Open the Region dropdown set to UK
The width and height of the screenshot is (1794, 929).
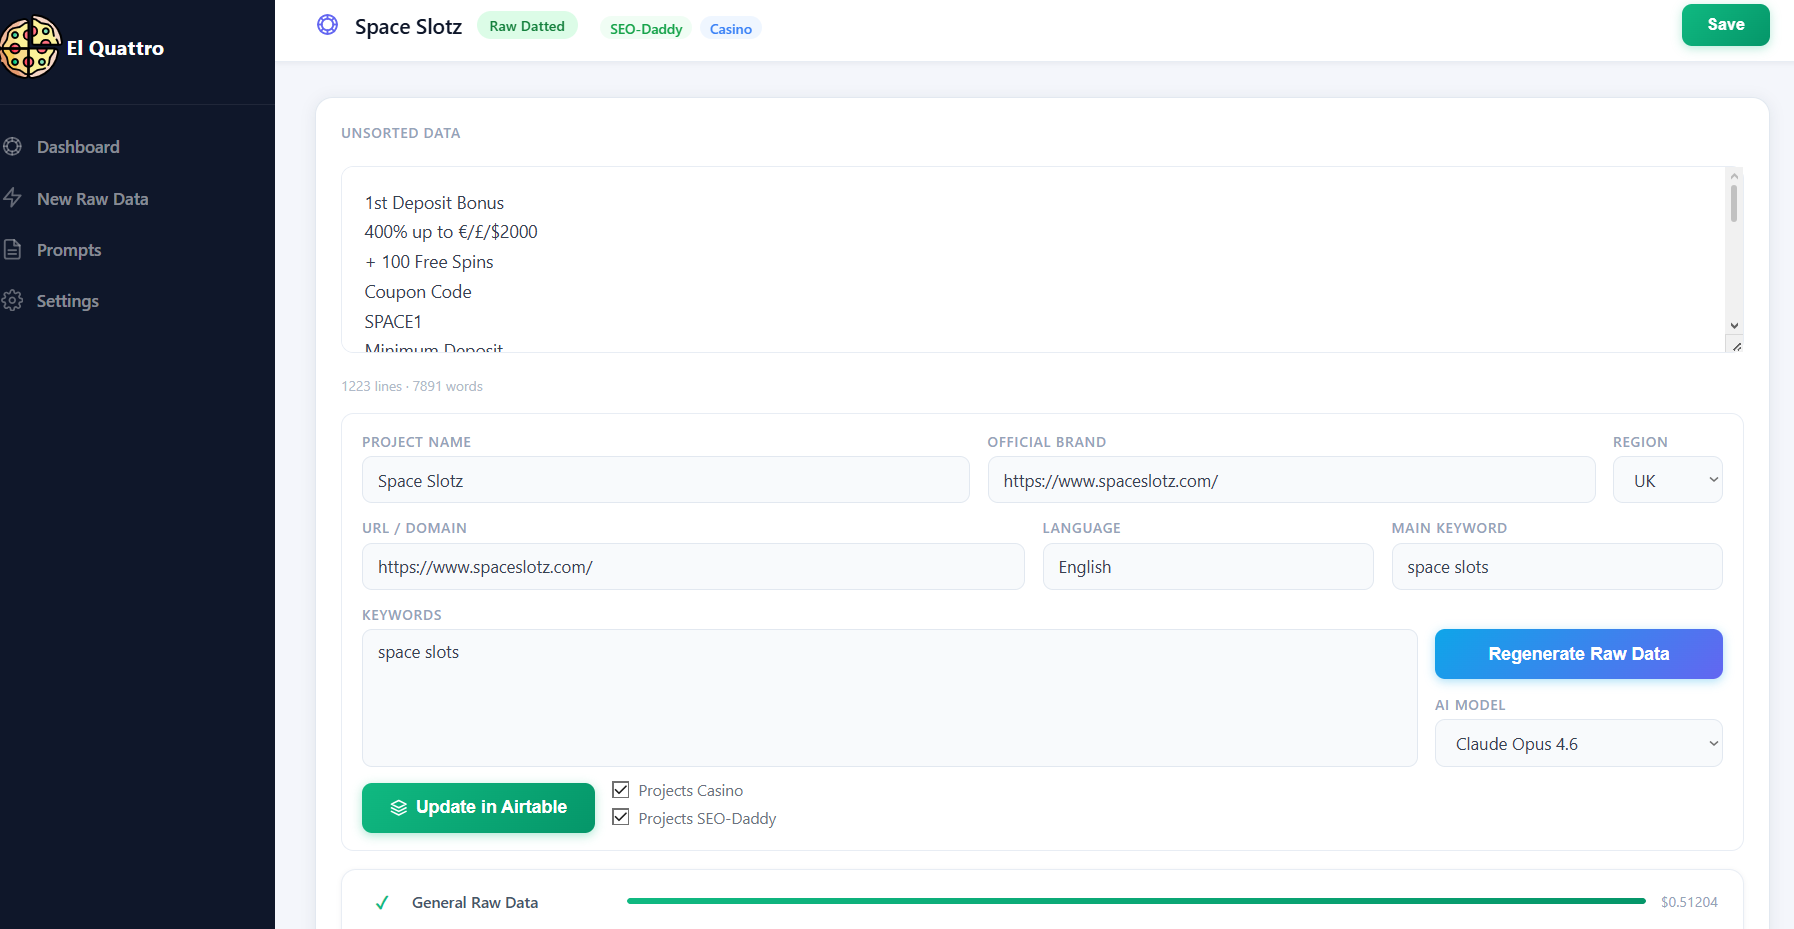[x=1667, y=480]
